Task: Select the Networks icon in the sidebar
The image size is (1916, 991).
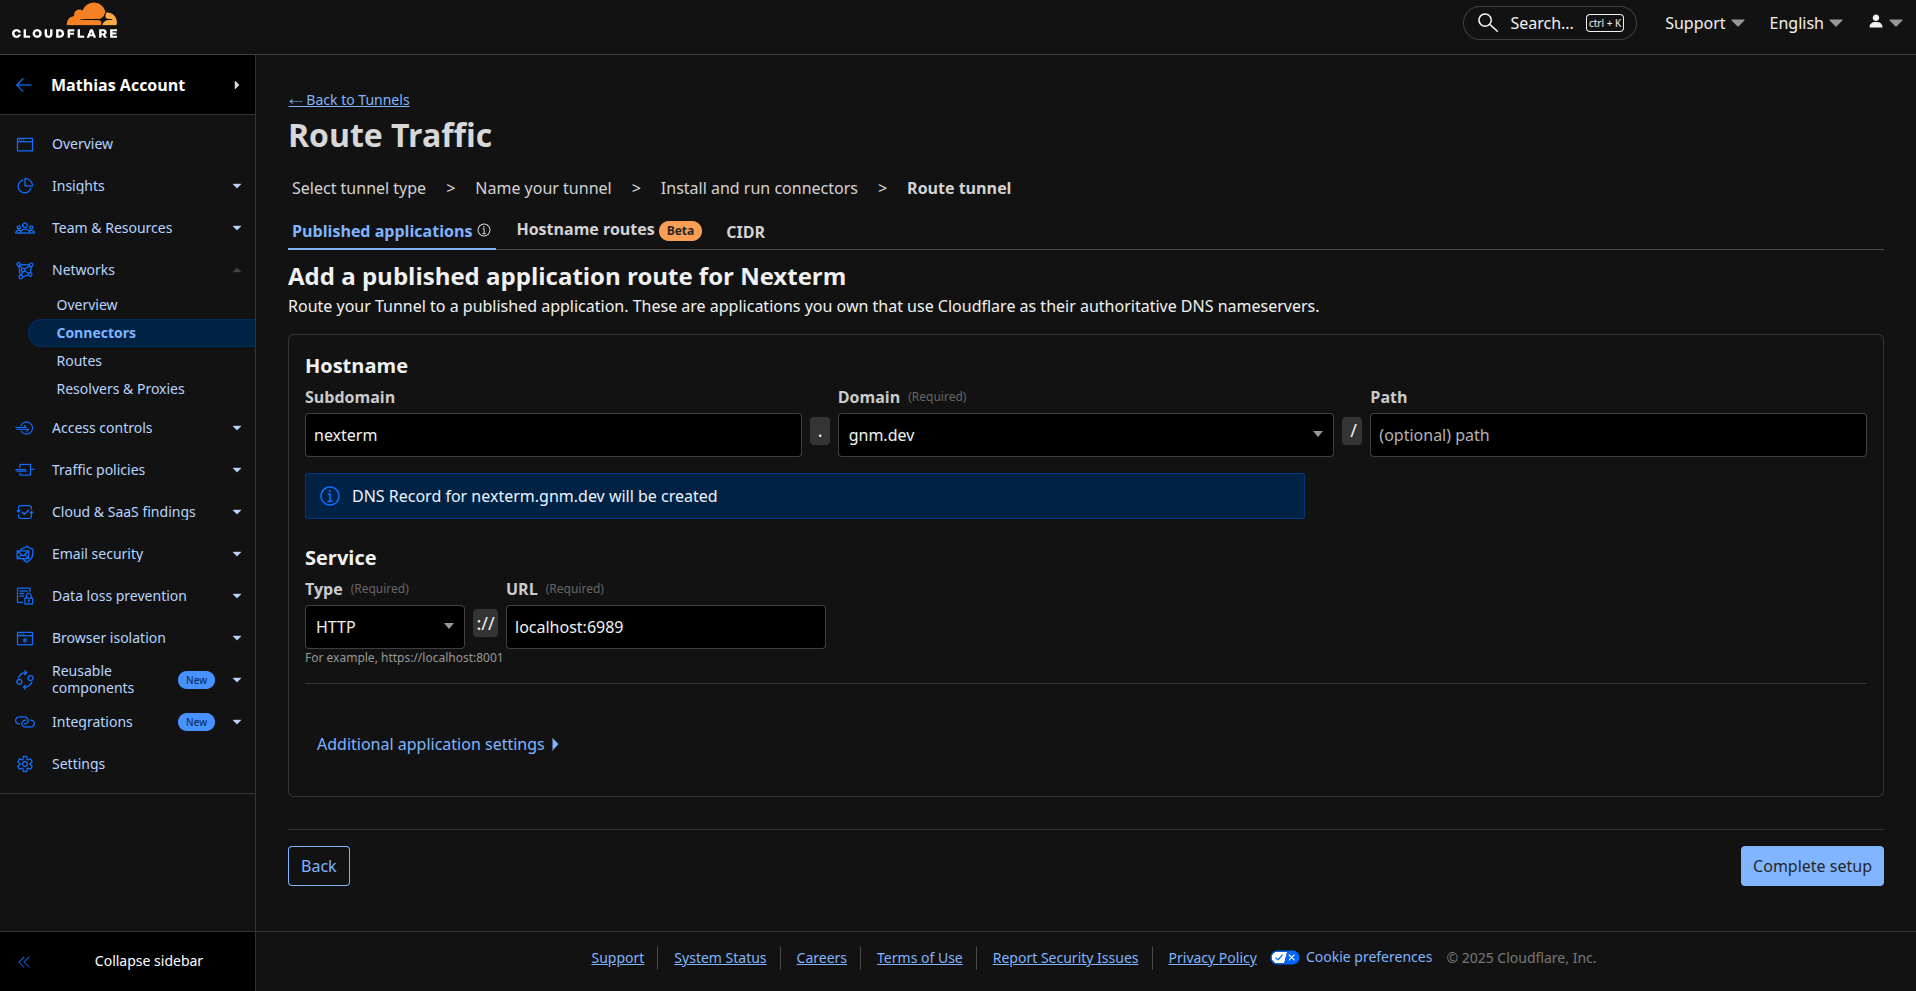Action: coord(24,269)
